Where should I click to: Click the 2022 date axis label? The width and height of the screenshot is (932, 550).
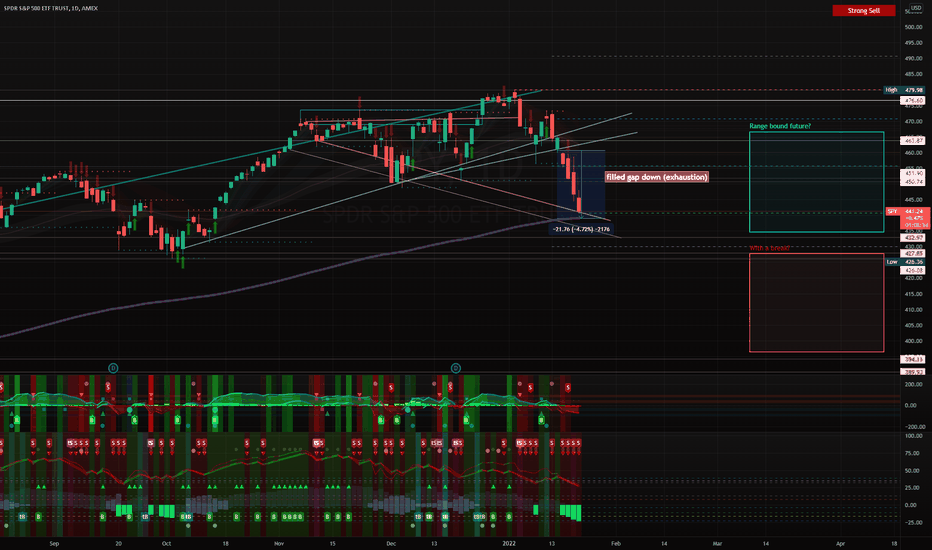click(509, 543)
